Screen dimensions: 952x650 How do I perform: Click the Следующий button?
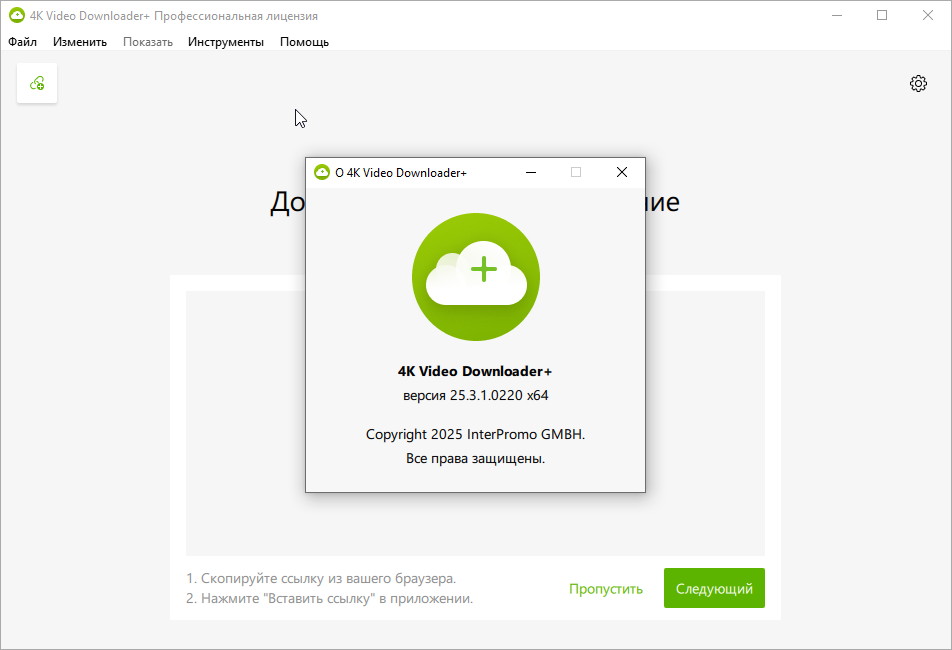pyautogui.click(x=714, y=588)
